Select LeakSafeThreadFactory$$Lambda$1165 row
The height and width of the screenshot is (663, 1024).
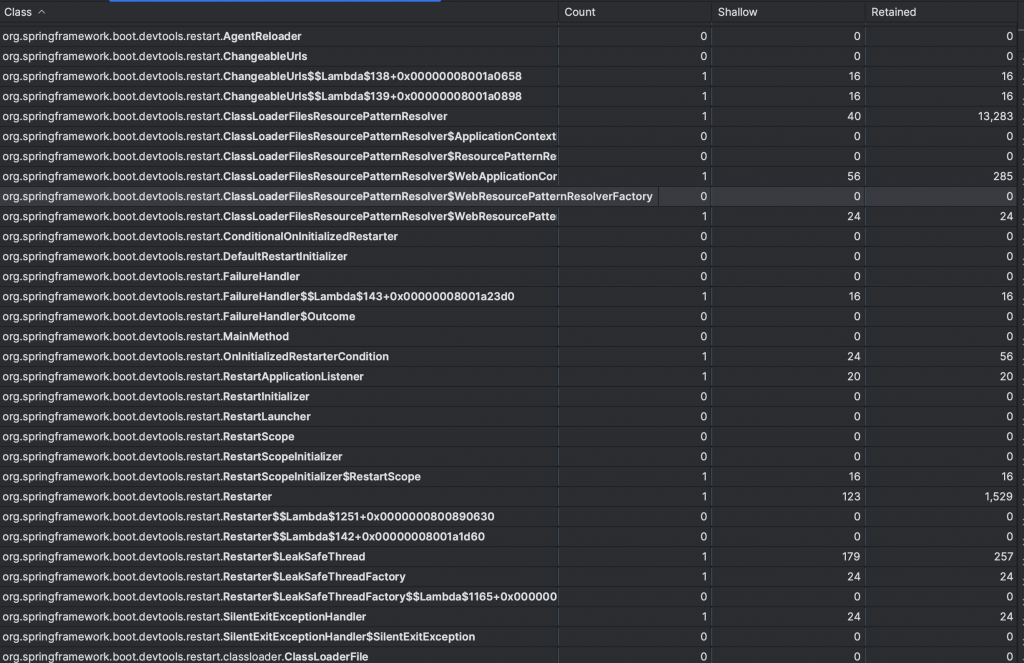point(509,597)
